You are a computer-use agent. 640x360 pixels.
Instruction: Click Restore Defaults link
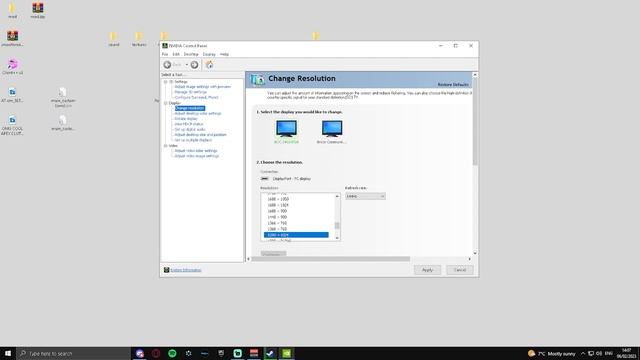pos(453,84)
